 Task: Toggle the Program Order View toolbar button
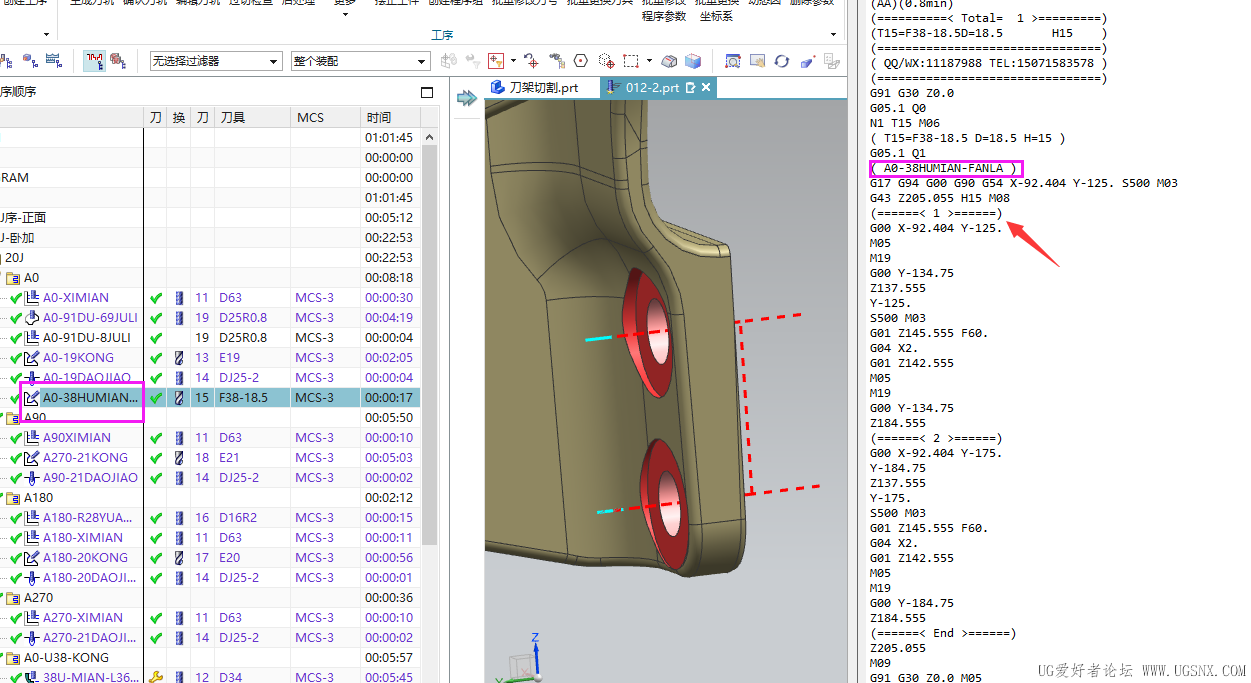(95, 61)
